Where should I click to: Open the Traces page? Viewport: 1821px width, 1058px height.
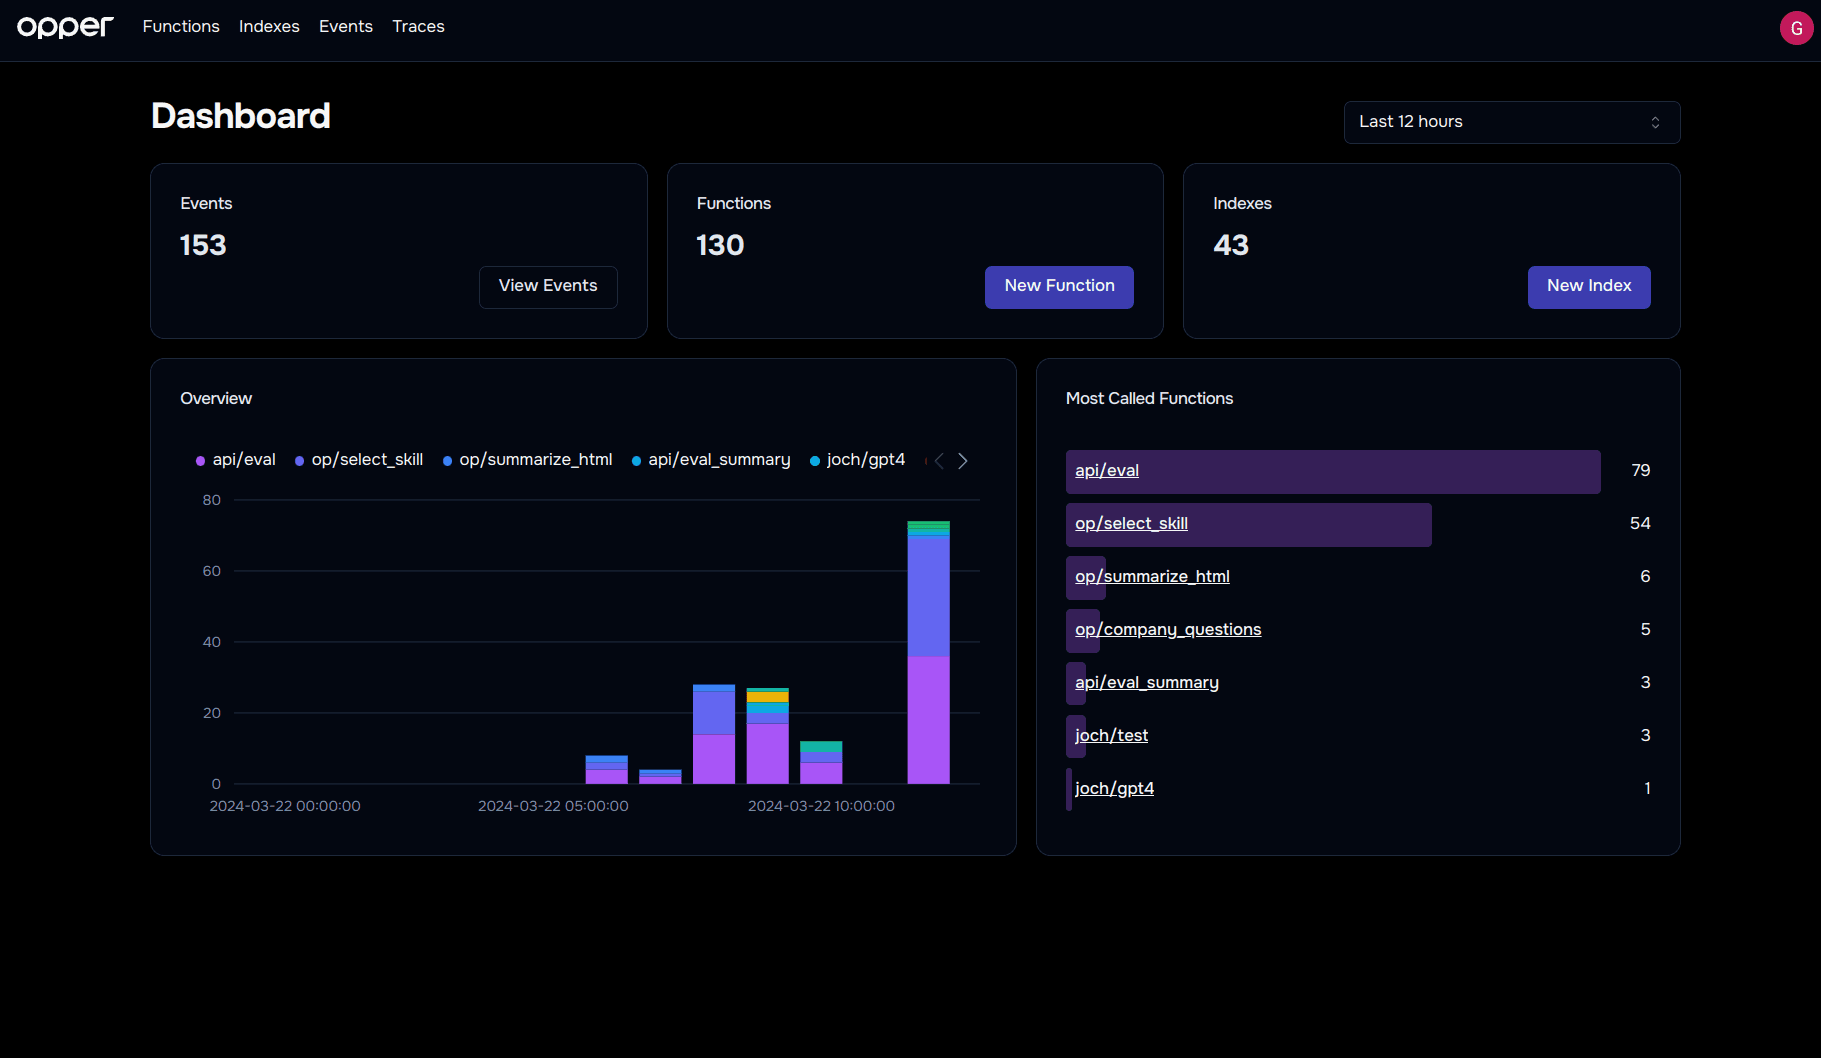(x=418, y=27)
